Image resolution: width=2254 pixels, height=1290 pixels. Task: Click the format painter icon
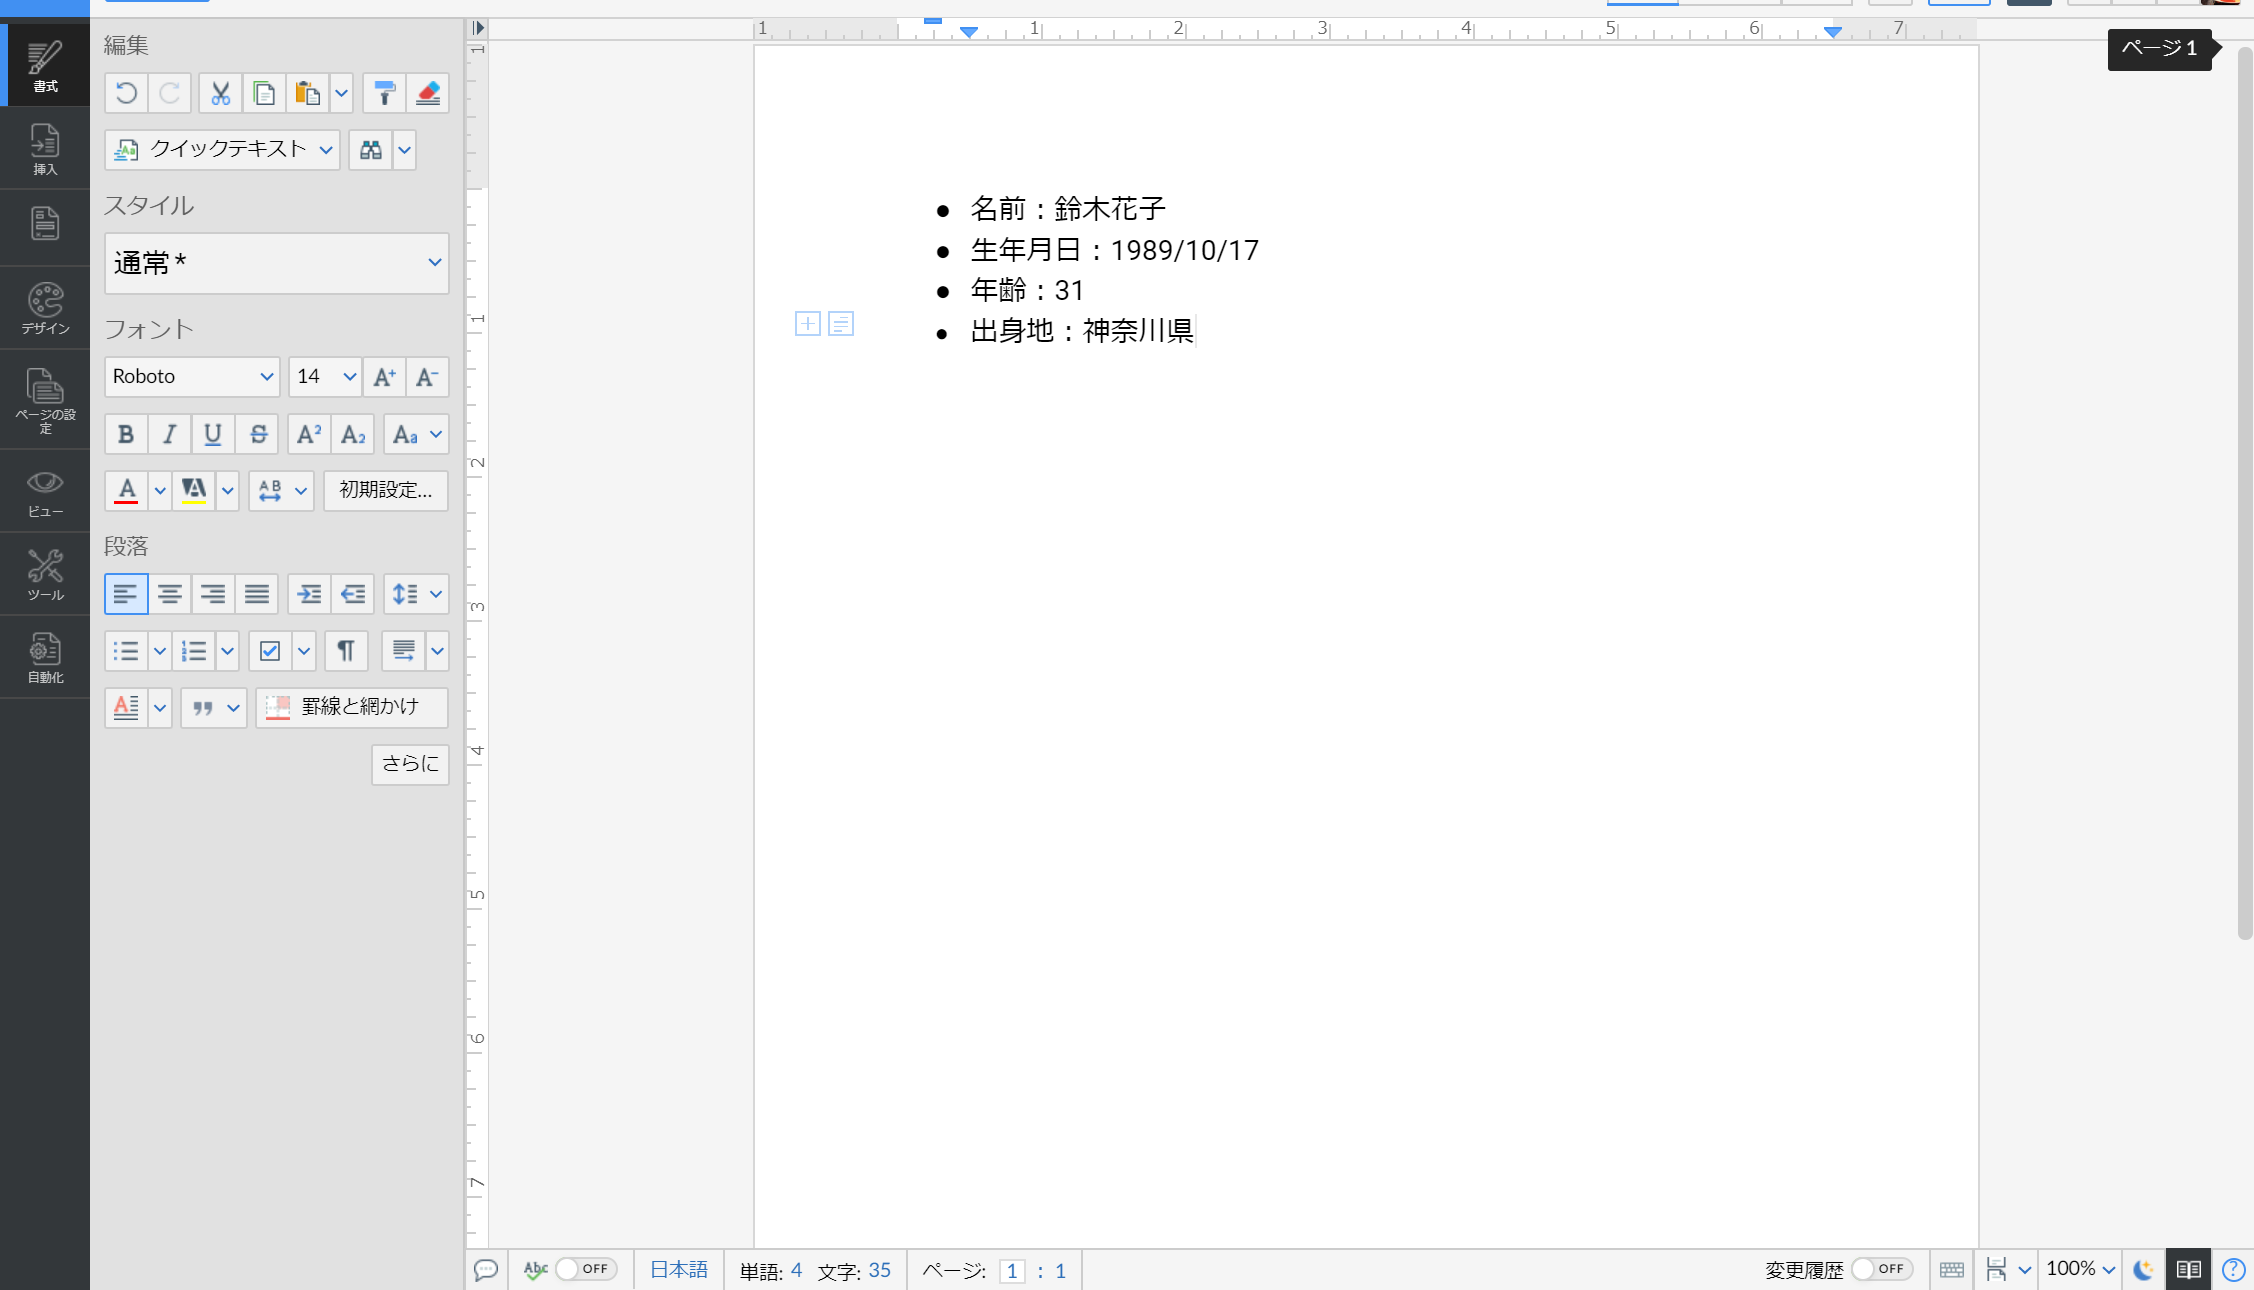point(384,94)
